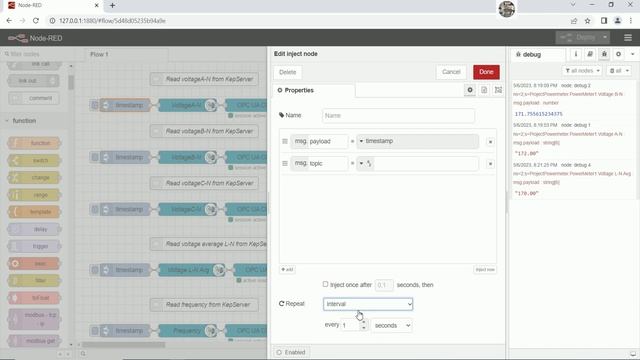Click the Done button
This screenshot has height=360, width=640.
(x=486, y=72)
